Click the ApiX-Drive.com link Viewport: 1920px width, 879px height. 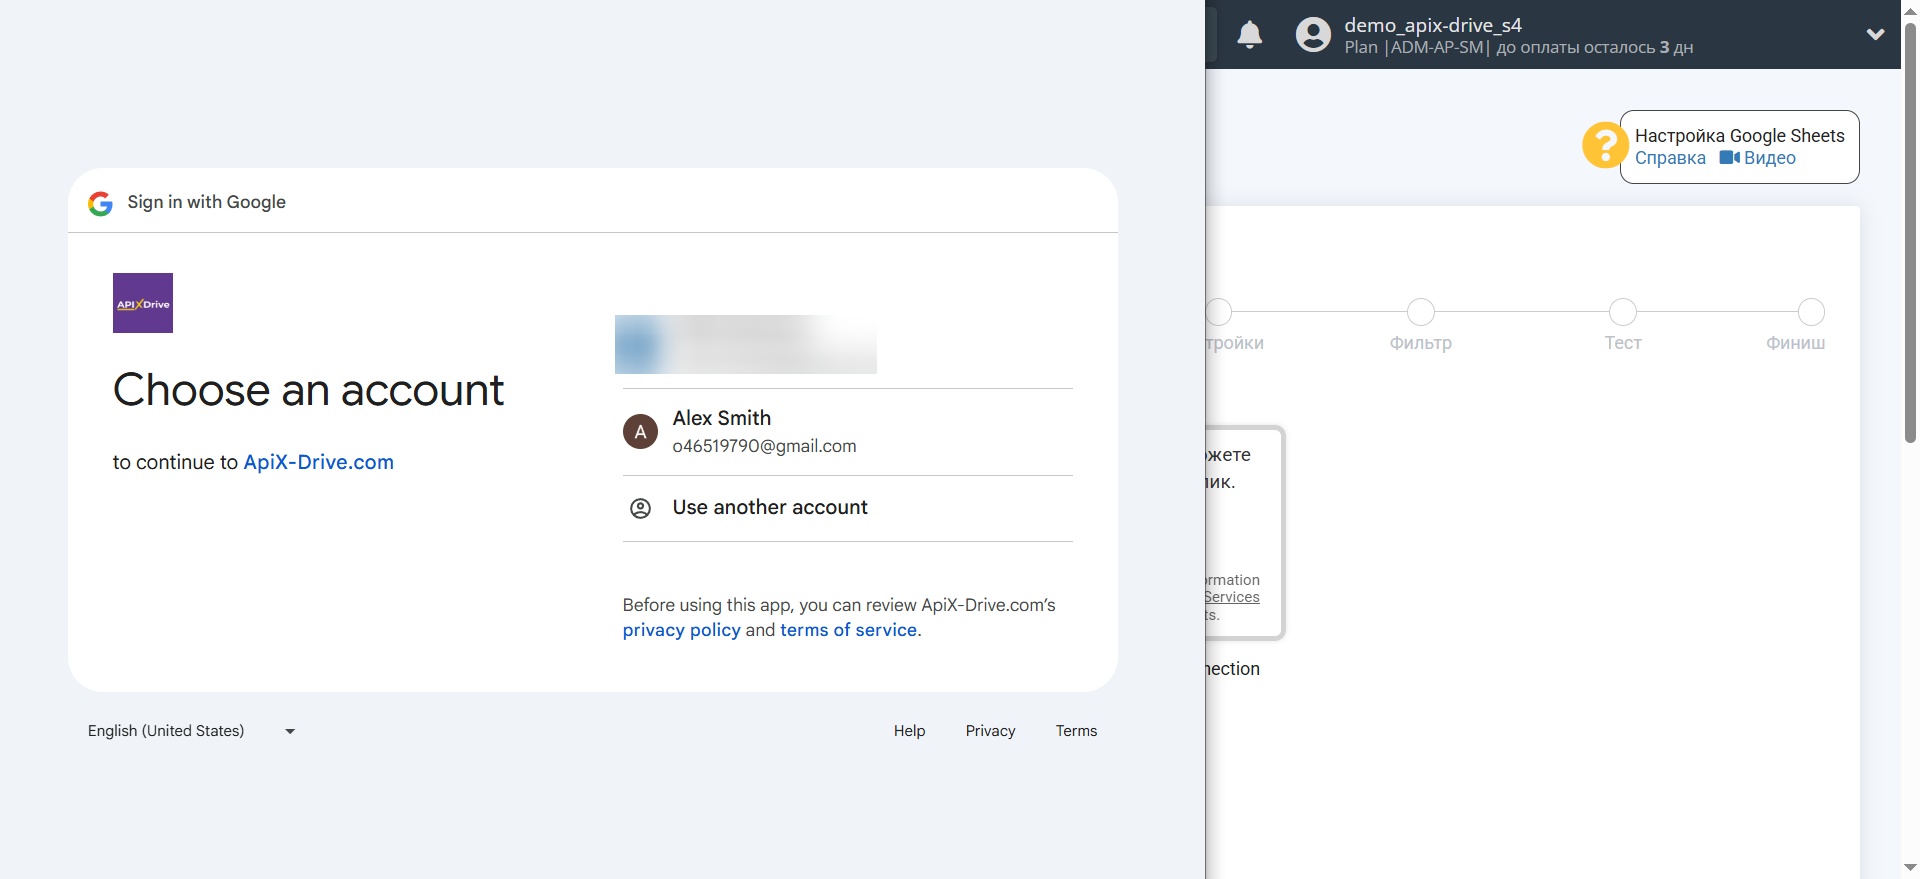318,462
